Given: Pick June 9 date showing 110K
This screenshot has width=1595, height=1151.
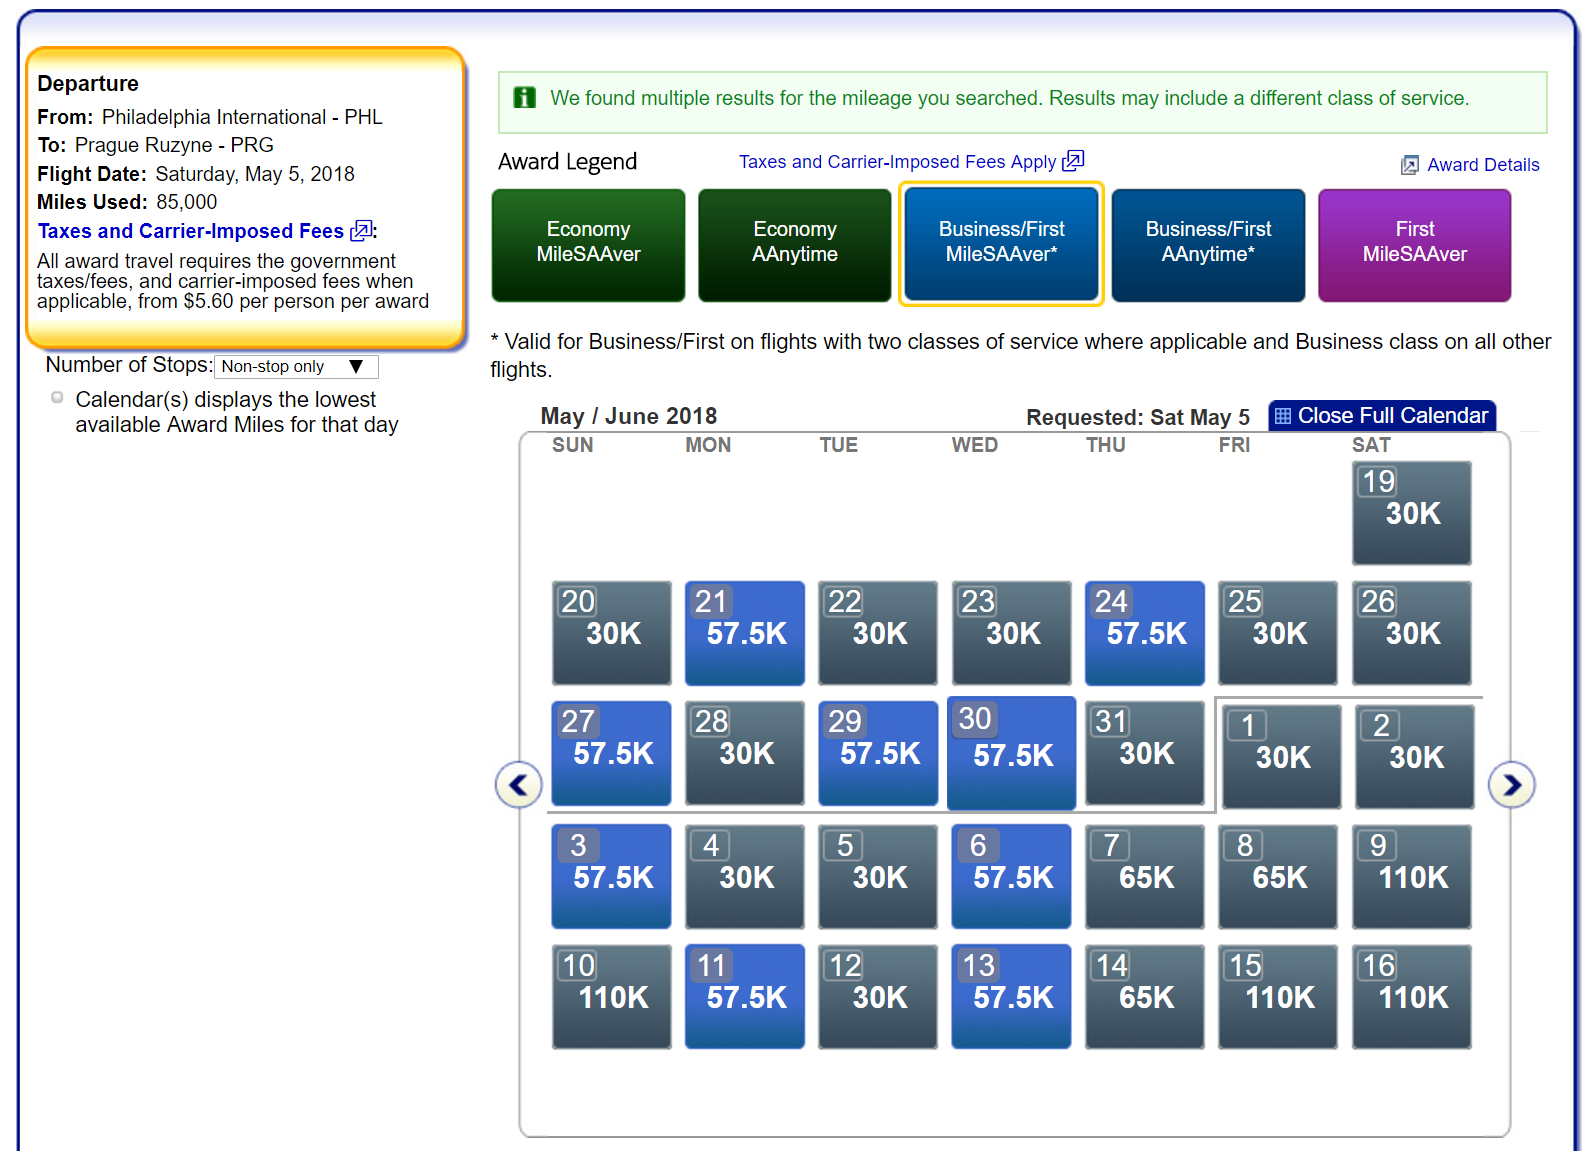Looking at the screenshot, I should 1412,877.
